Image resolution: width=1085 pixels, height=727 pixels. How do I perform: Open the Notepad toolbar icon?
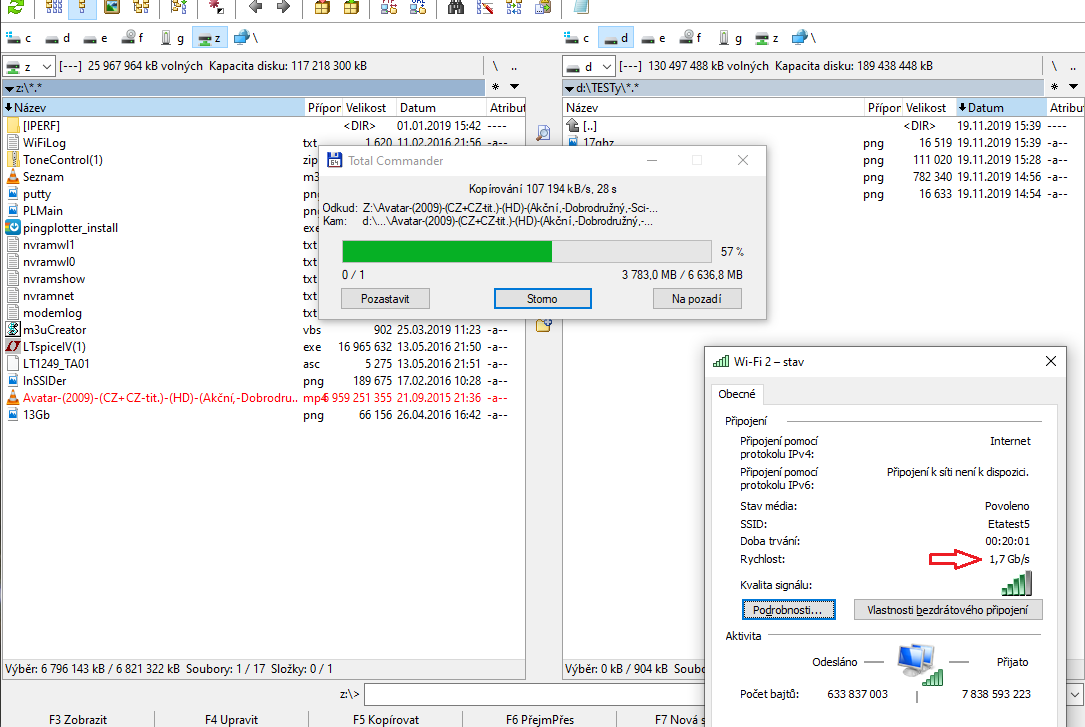pos(581,7)
